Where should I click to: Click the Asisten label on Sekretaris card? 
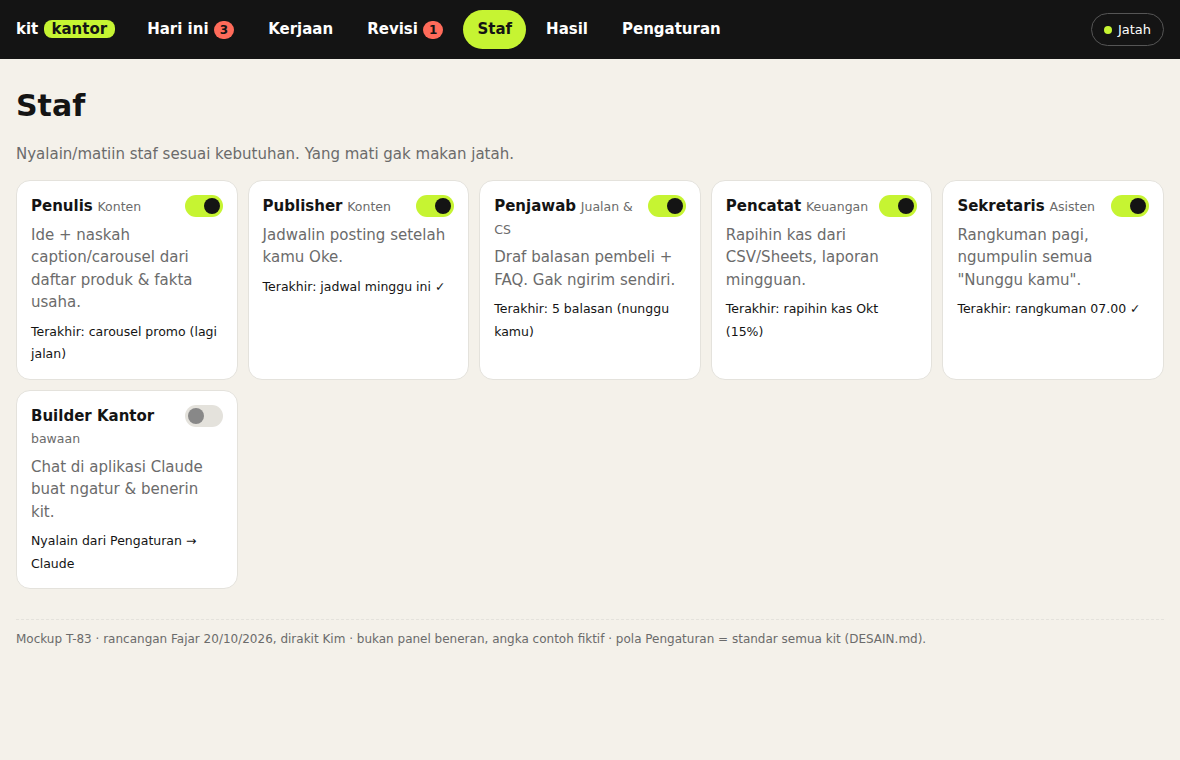click(x=1072, y=207)
